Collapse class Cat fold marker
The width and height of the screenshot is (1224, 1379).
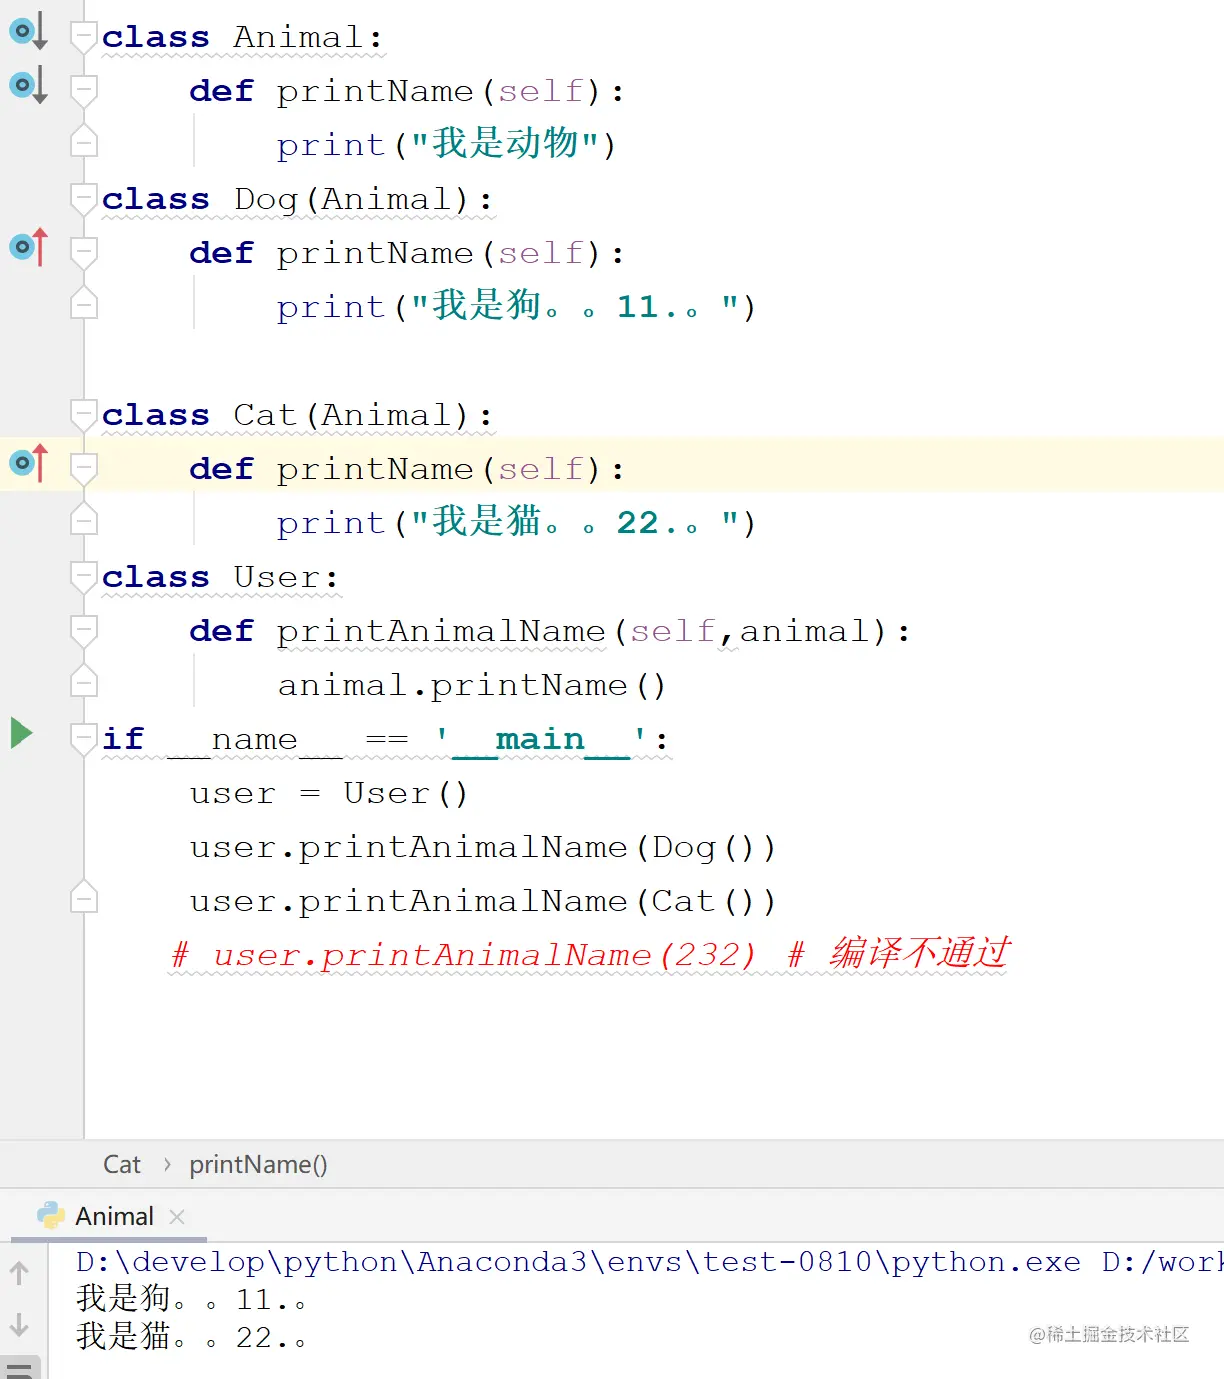click(x=84, y=416)
